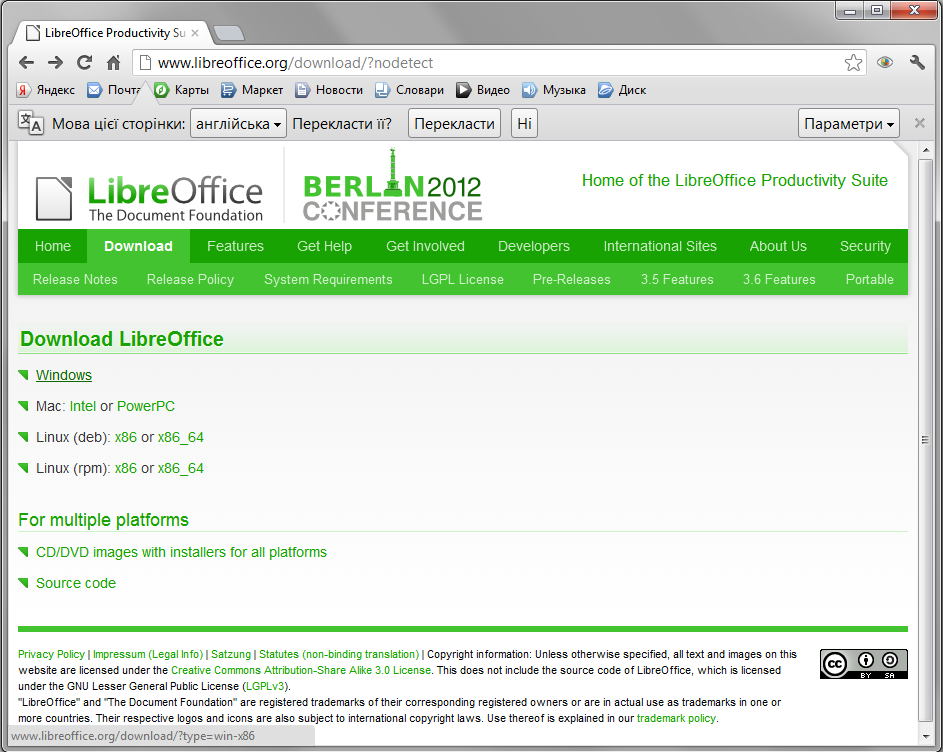Open CD/DVD images with installers link
The image size is (943, 752).
tap(181, 552)
